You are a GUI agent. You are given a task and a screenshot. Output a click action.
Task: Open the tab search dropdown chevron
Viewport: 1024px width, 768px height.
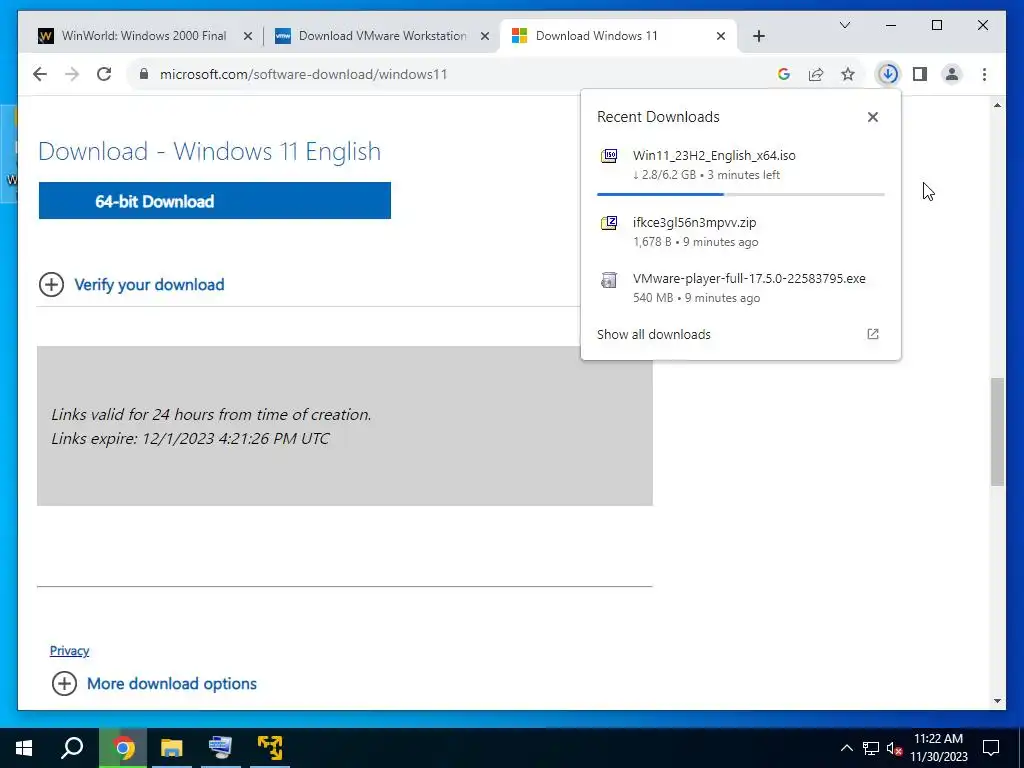coord(844,25)
